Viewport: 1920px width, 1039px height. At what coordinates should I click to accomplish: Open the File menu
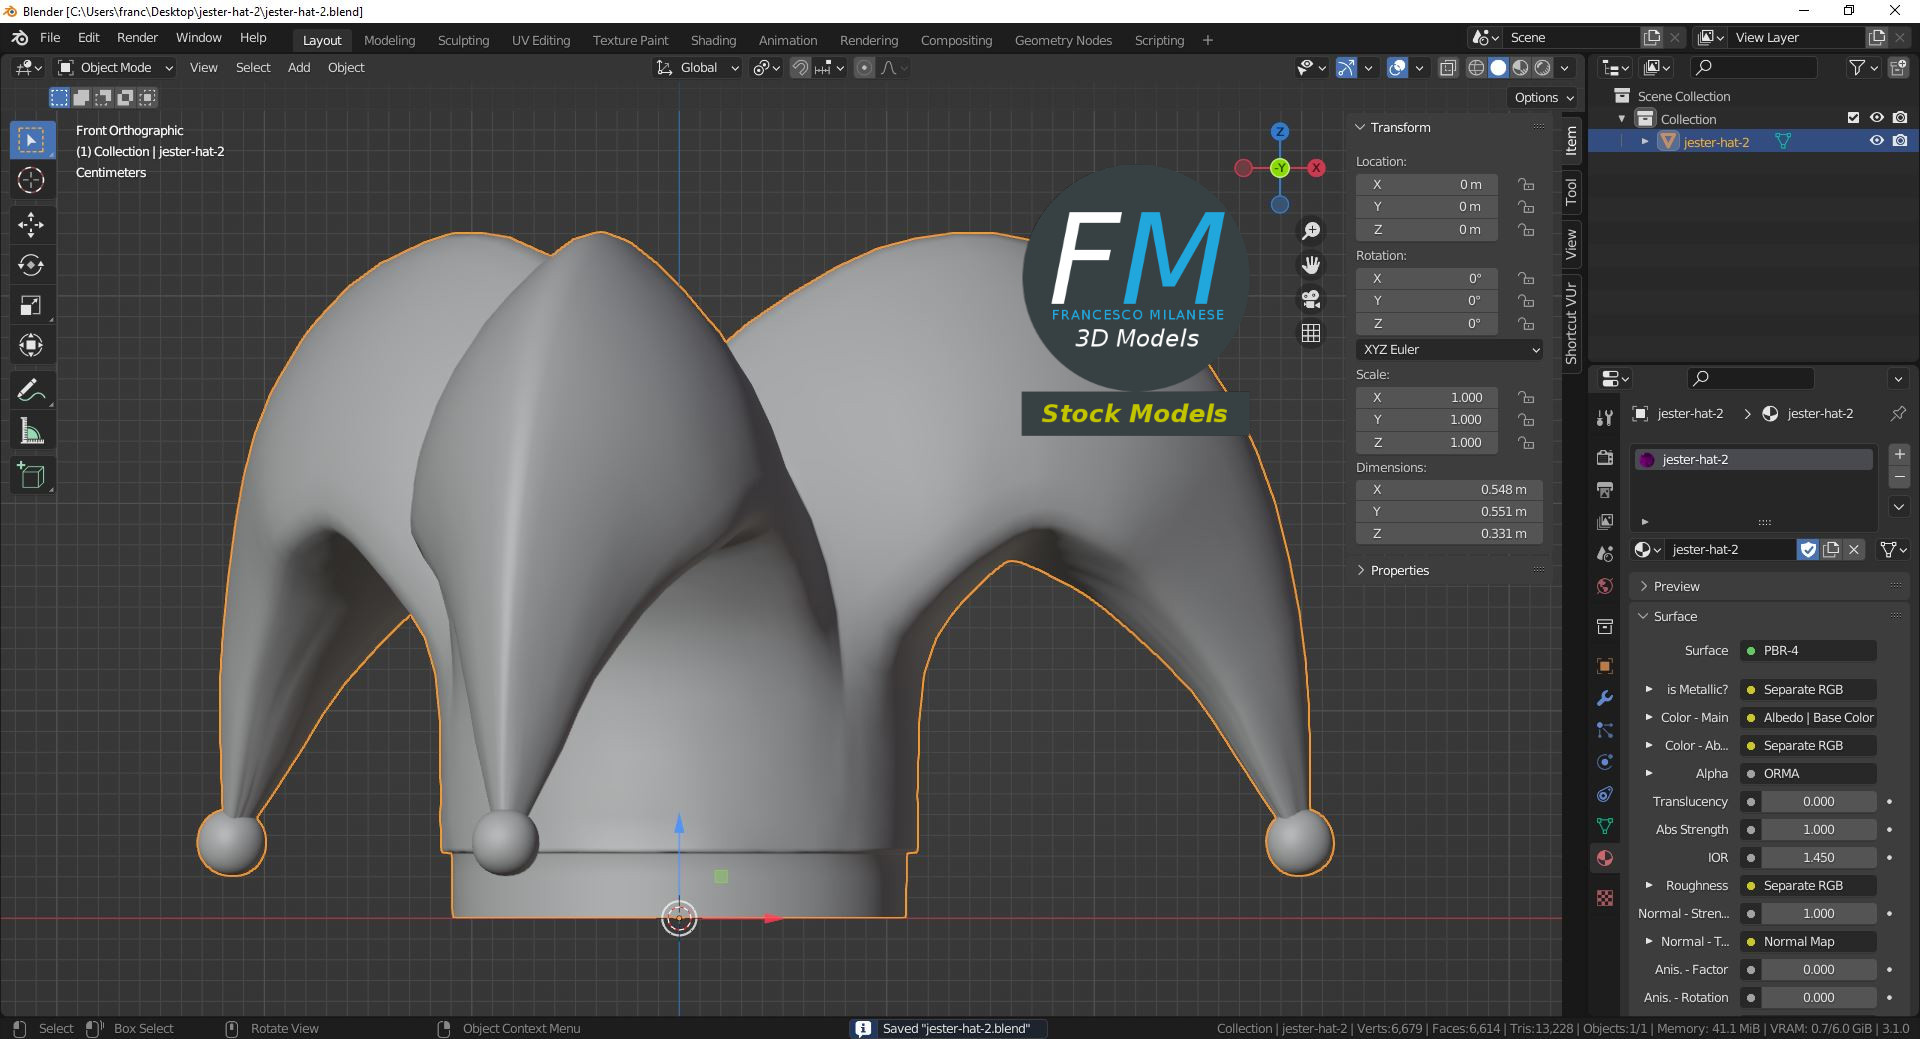coord(50,38)
